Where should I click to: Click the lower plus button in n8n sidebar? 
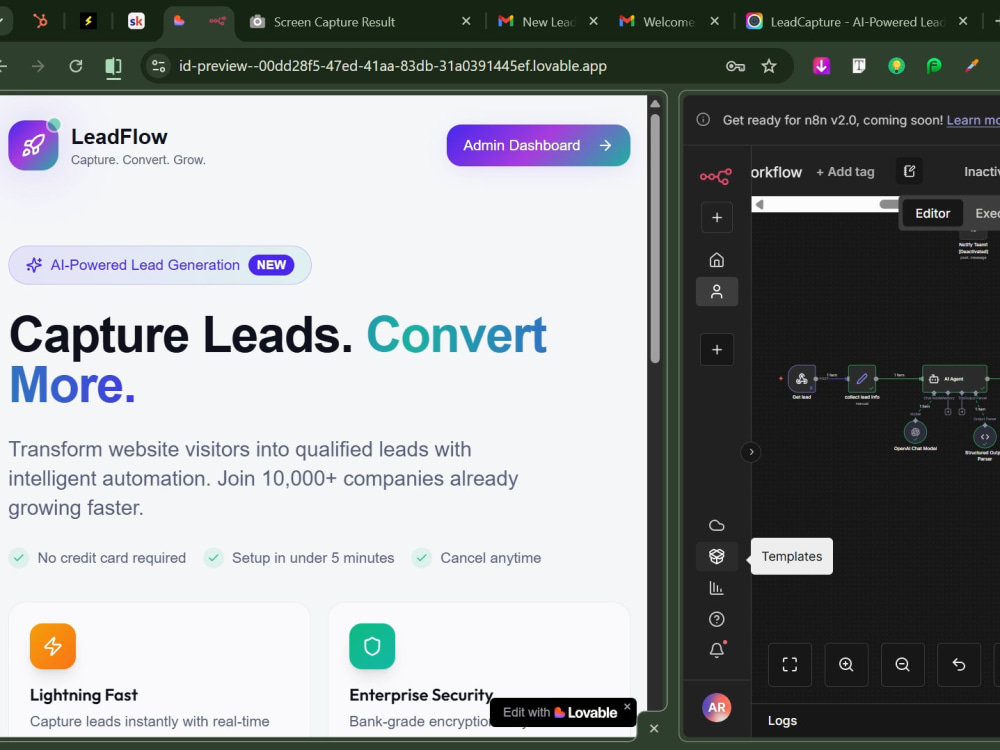tap(717, 349)
